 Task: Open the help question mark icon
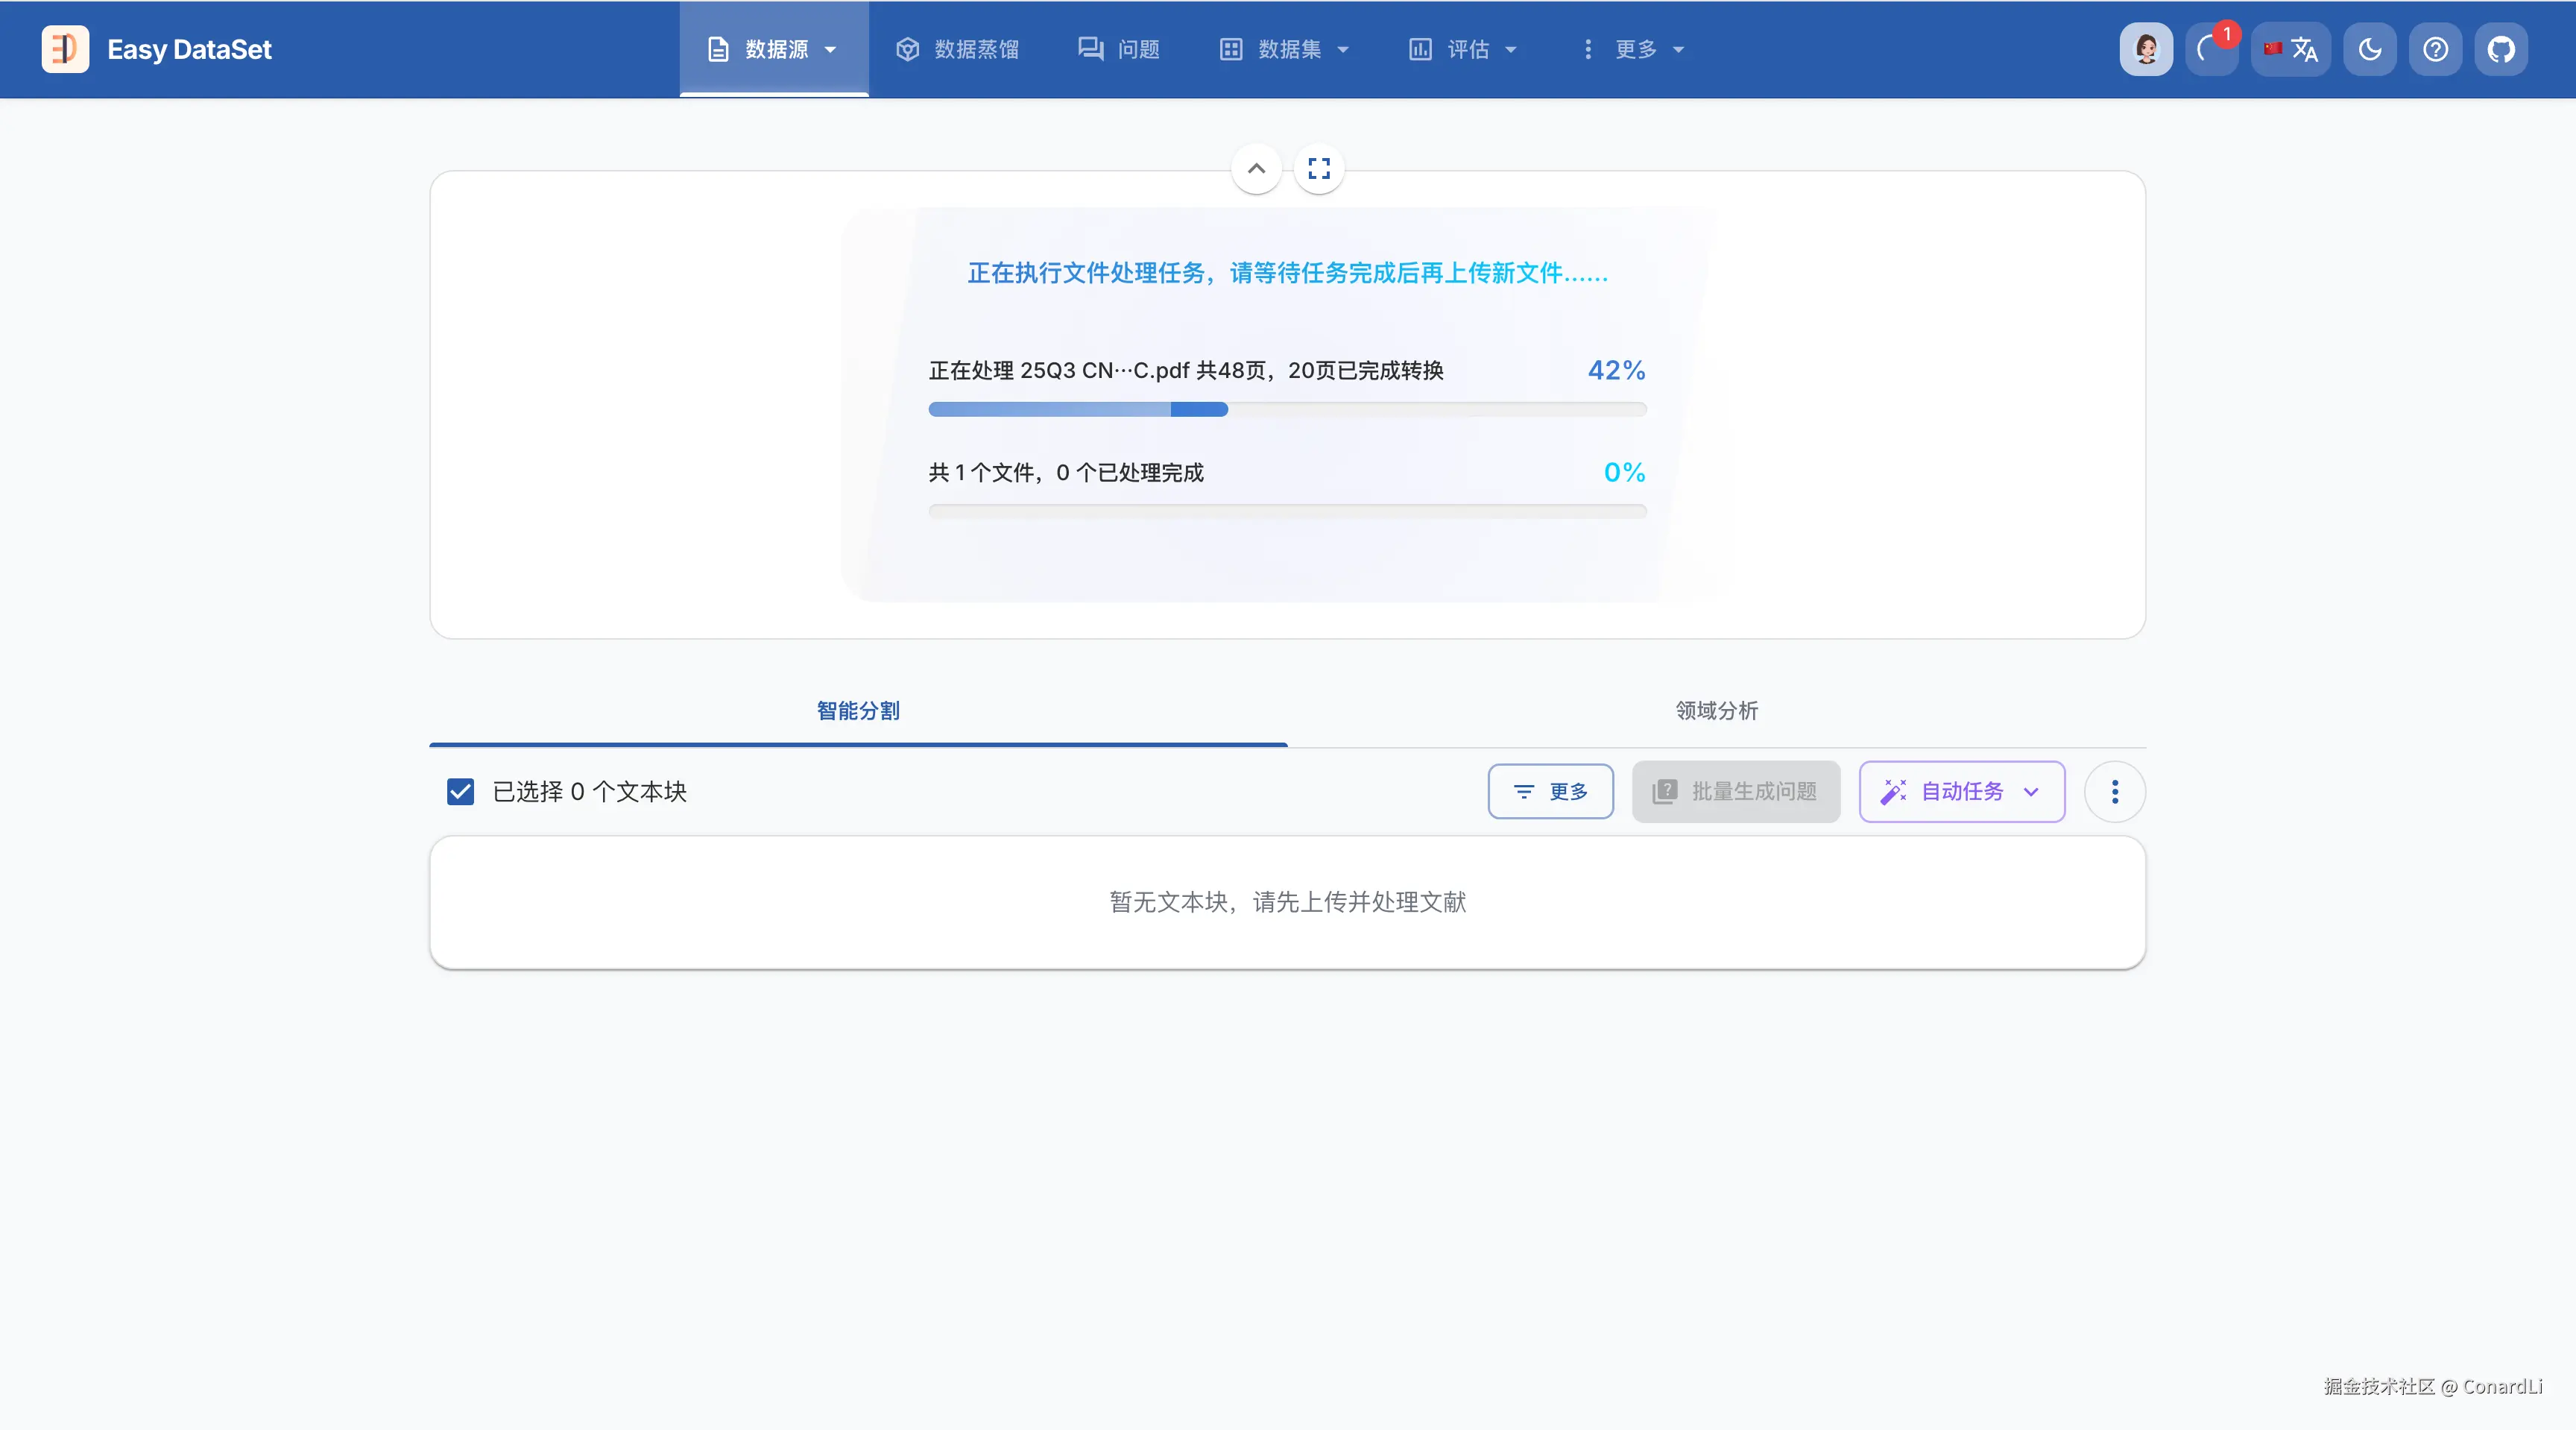[x=2435, y=49]
